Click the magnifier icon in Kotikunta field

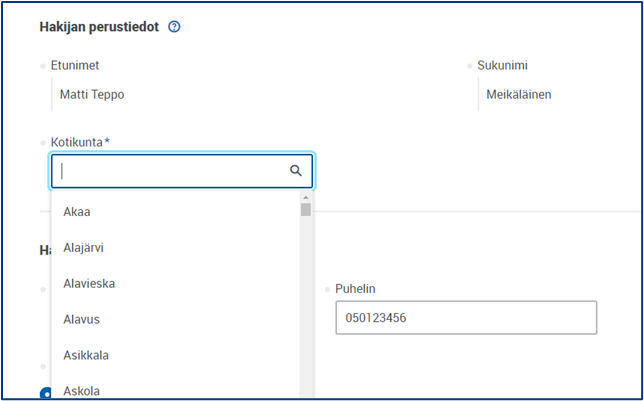point(296,171)
